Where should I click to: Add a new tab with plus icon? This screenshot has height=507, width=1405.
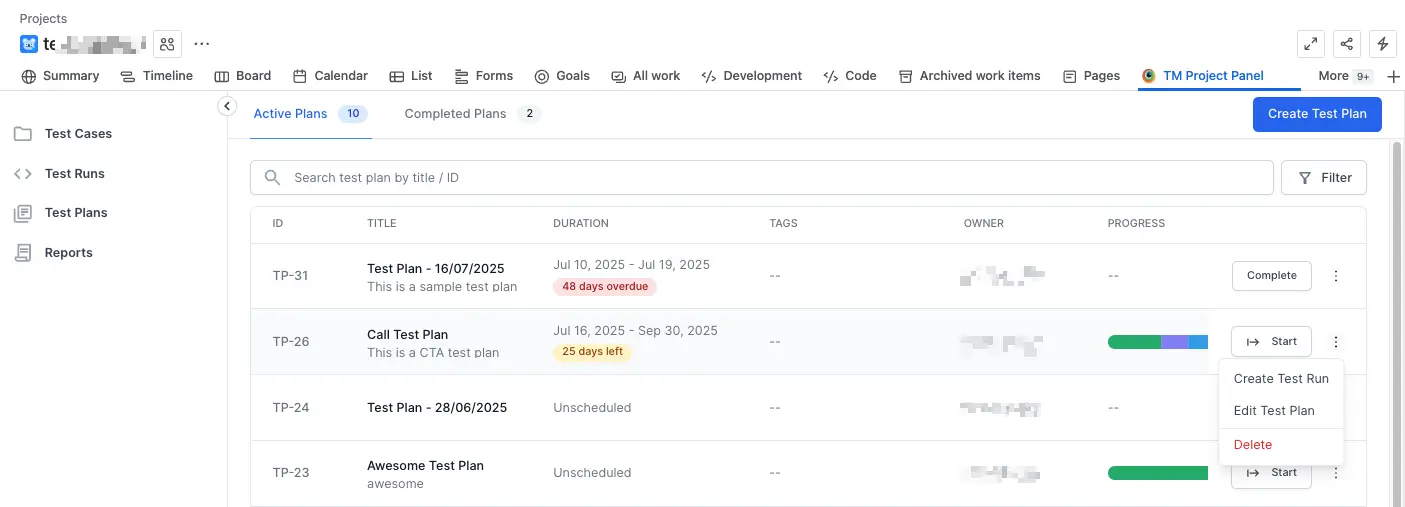click(1394, 76)
